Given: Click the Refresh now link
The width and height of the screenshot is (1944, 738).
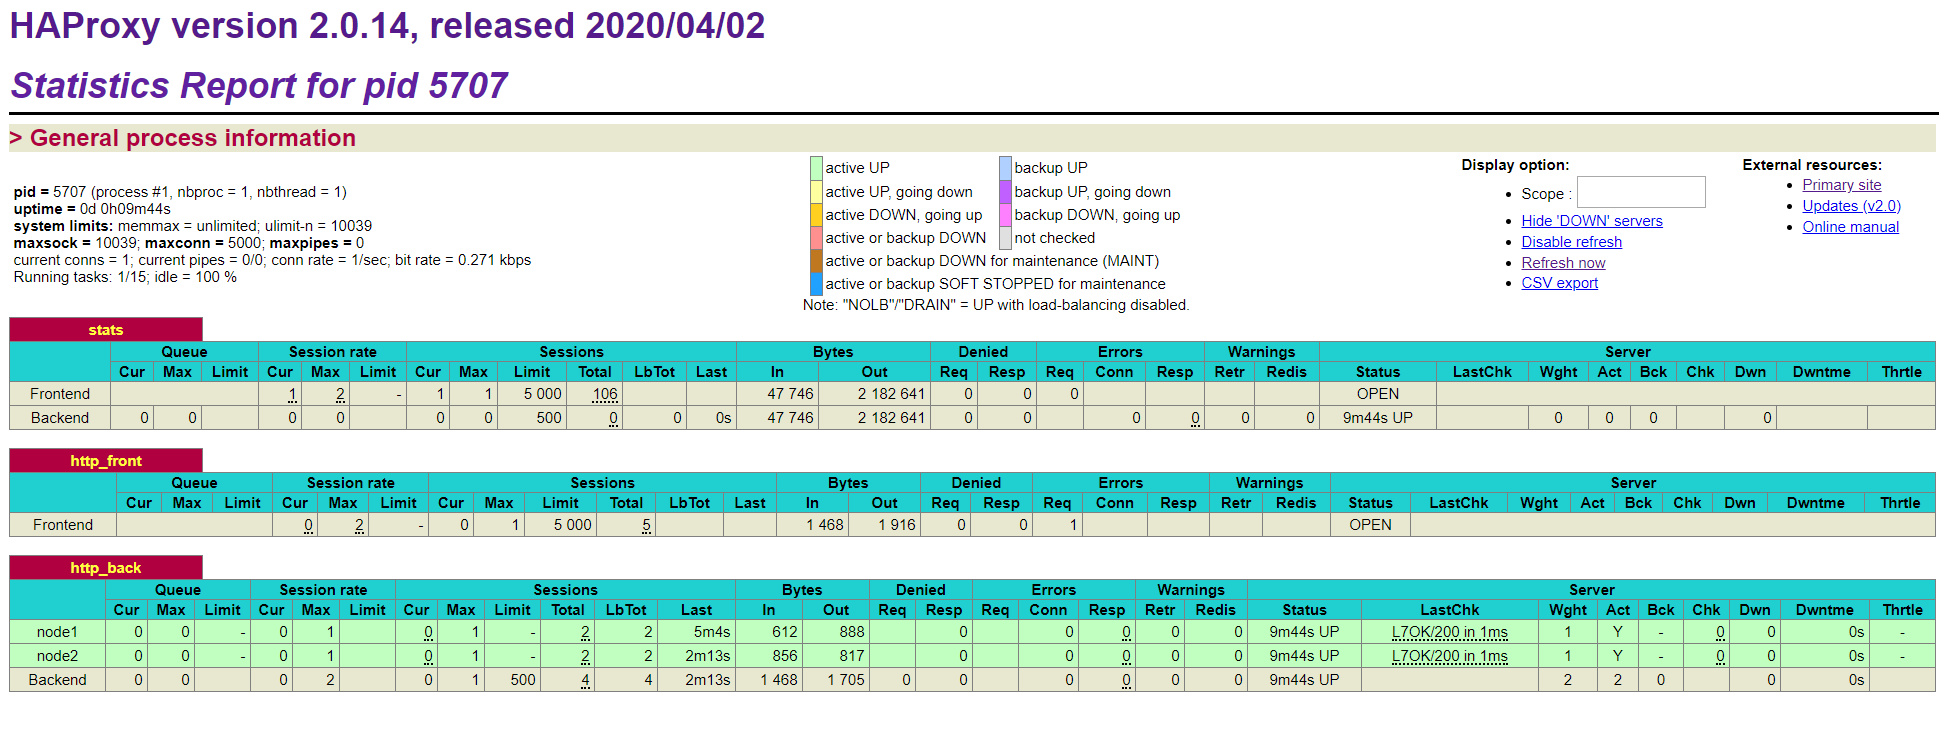Looking at the screenshot, I should click(x=1563, y=263).
